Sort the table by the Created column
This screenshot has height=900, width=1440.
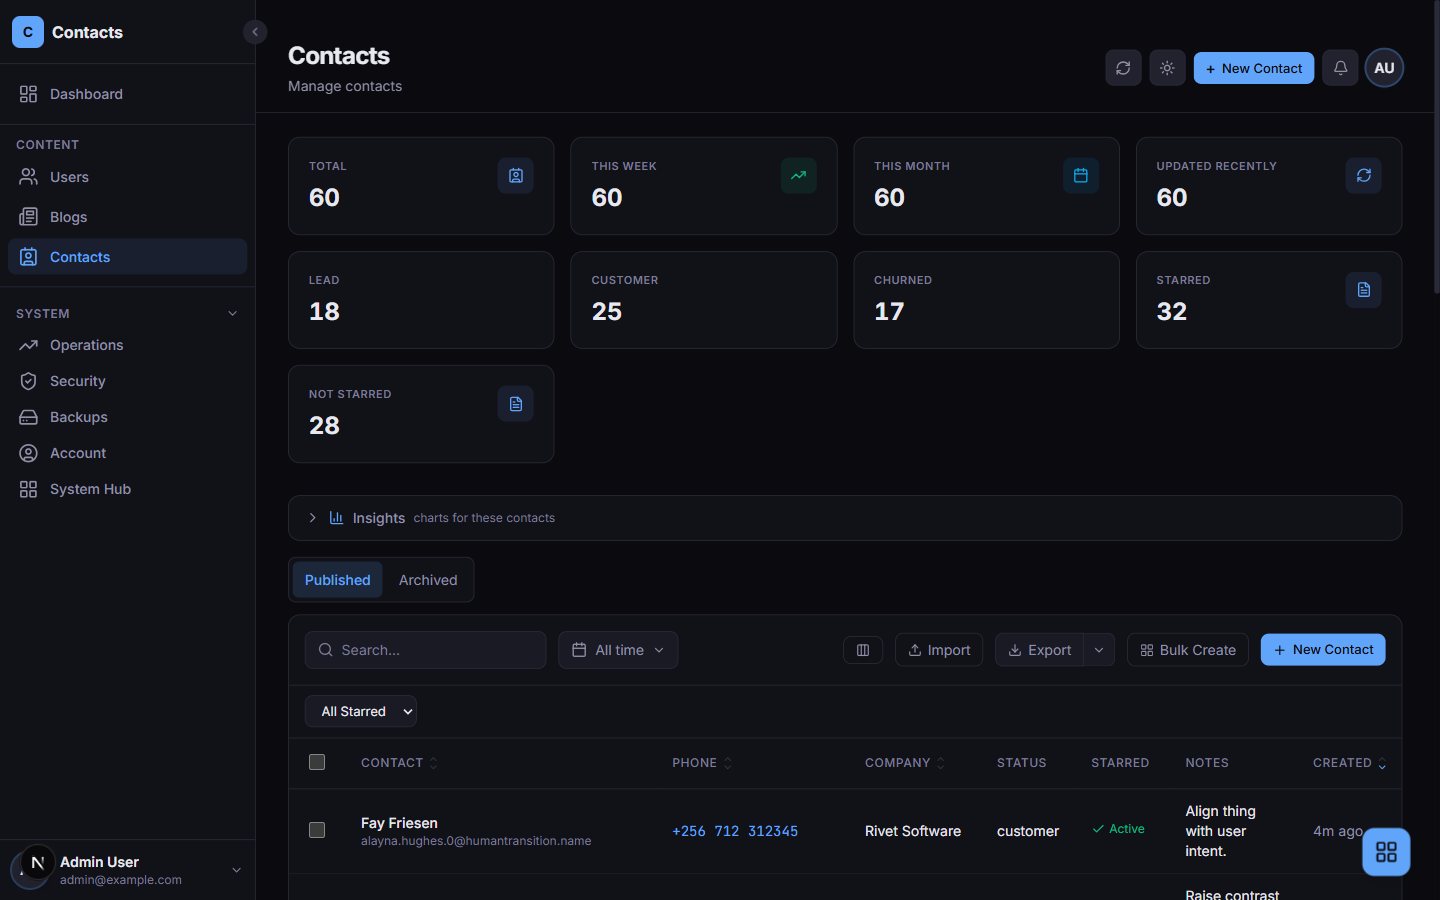point(1349,763)
